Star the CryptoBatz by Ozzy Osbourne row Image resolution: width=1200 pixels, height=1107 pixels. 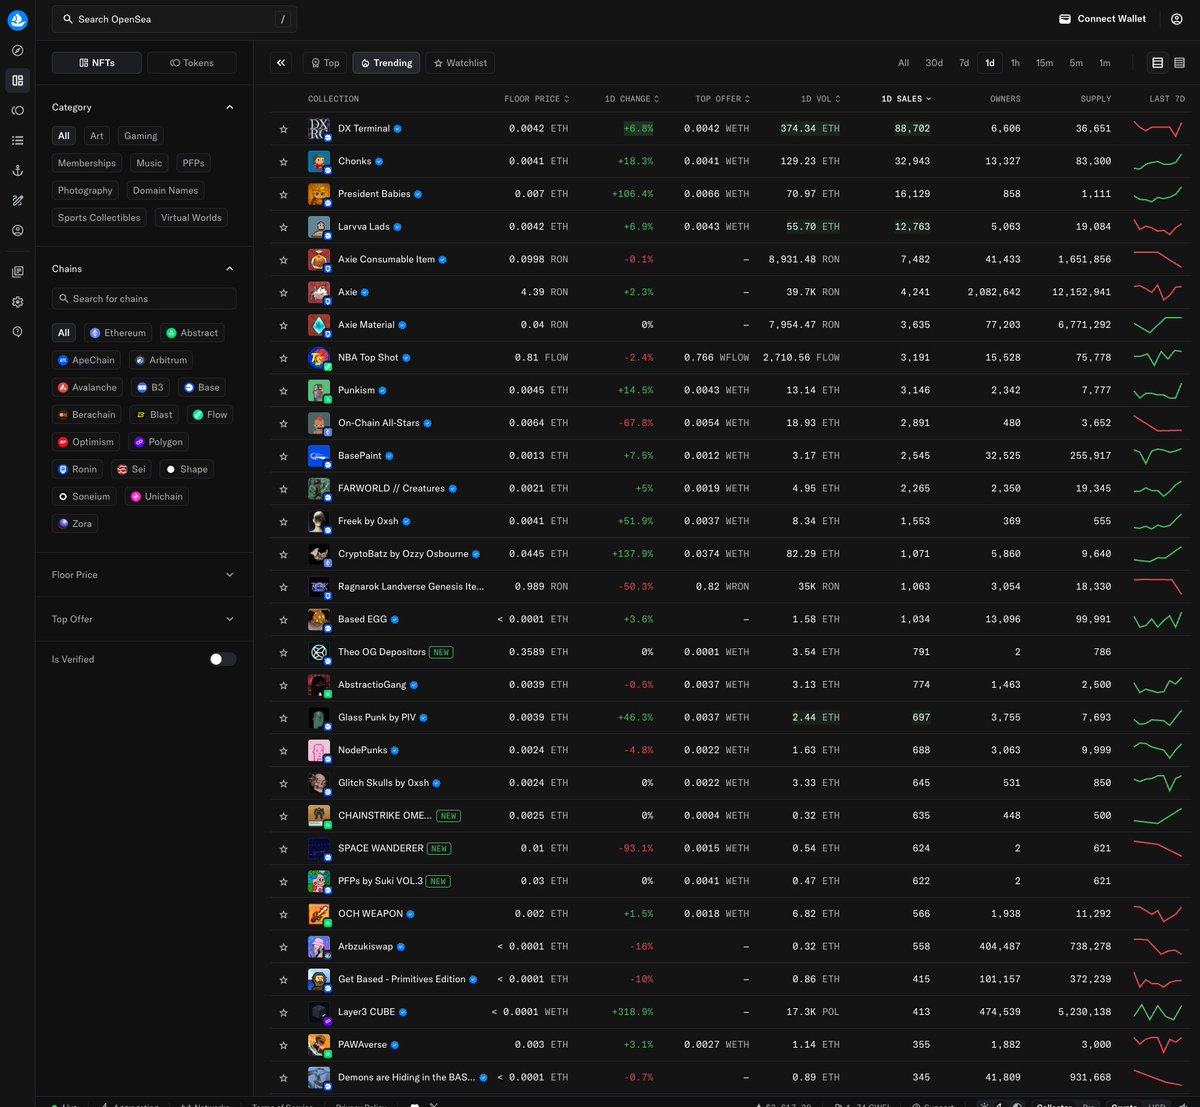point(284,554)
